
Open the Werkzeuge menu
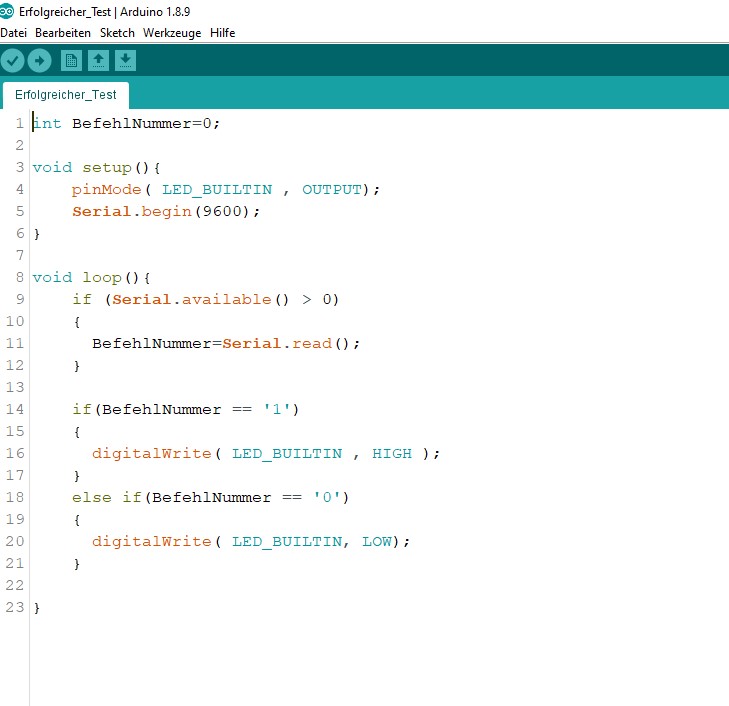(172, 33)
